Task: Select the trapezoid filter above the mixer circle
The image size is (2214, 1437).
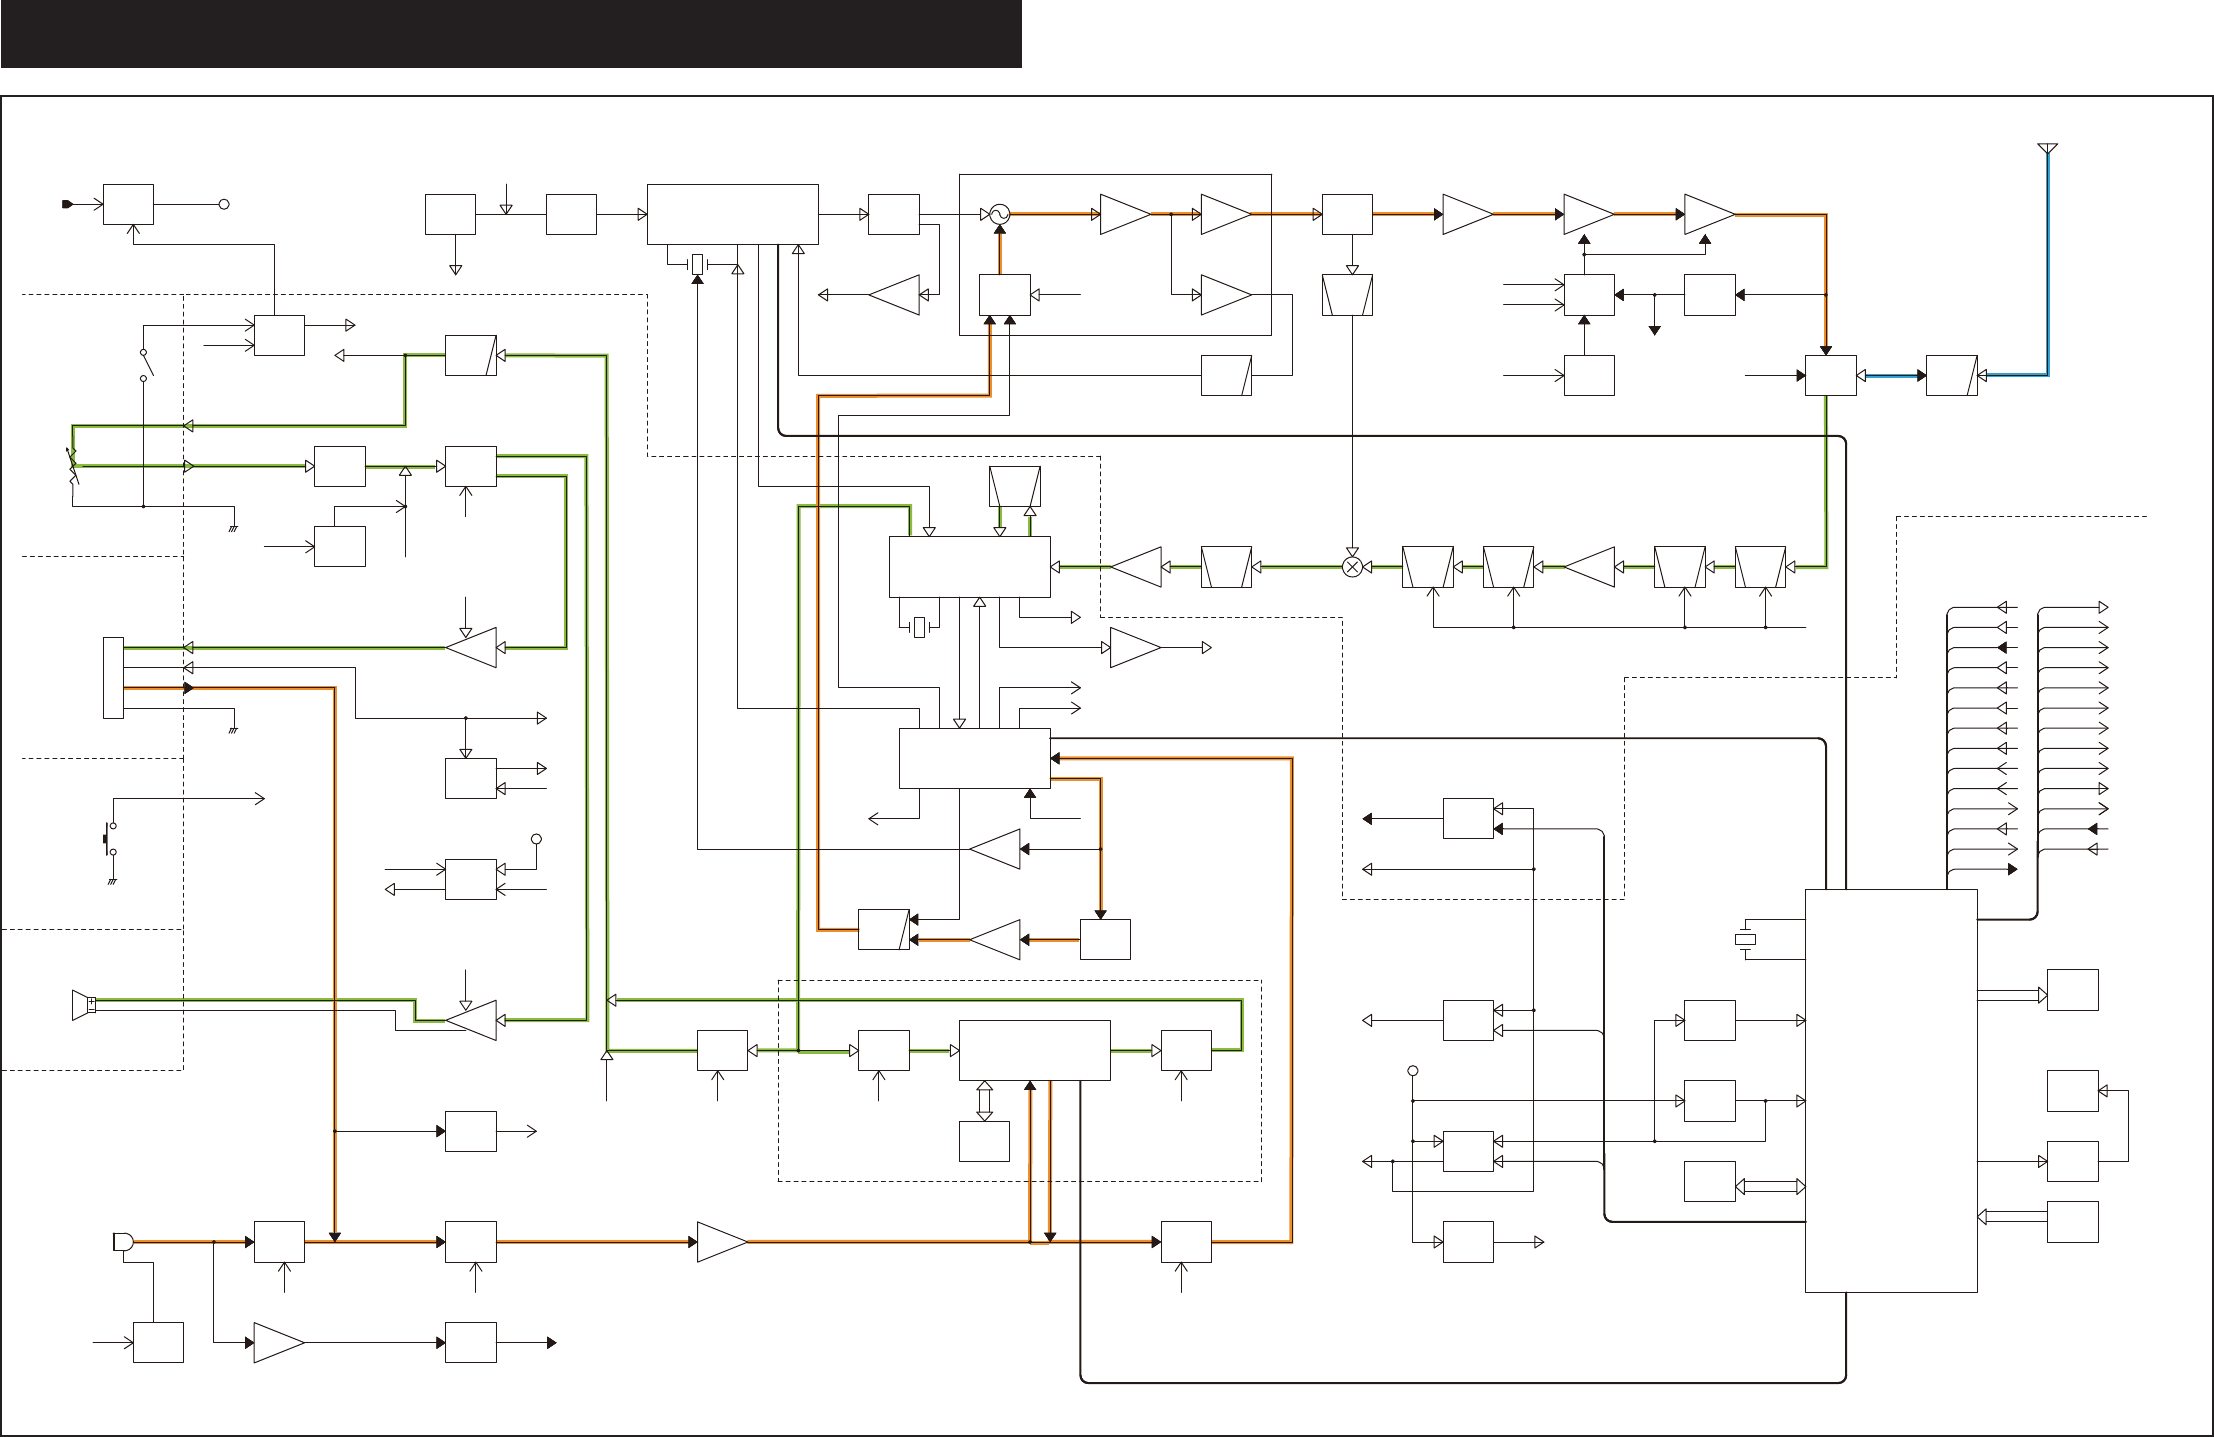Action: 1347,295
